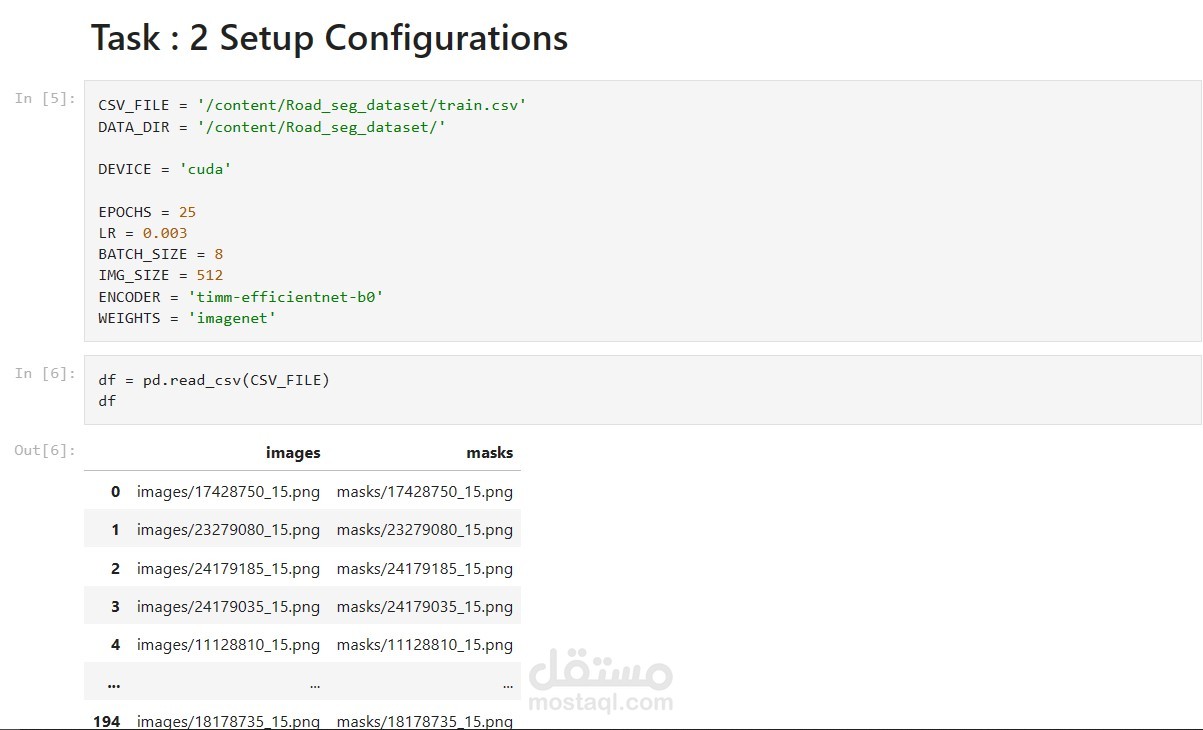Click the DATA_DIR line in configuration cell
The width and height of the screenshot is (1203, 730).
pyautogui.click(x=271, y=127)
